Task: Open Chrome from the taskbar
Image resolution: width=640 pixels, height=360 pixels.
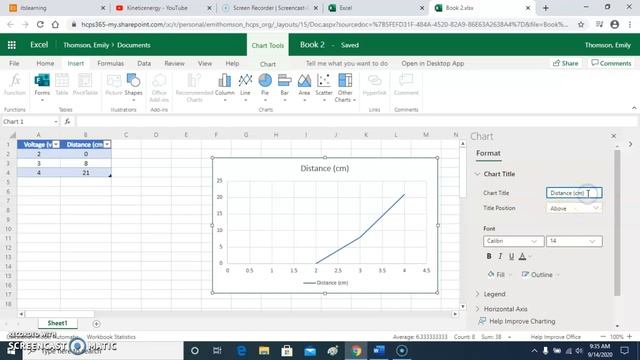Action: [356, 351]
